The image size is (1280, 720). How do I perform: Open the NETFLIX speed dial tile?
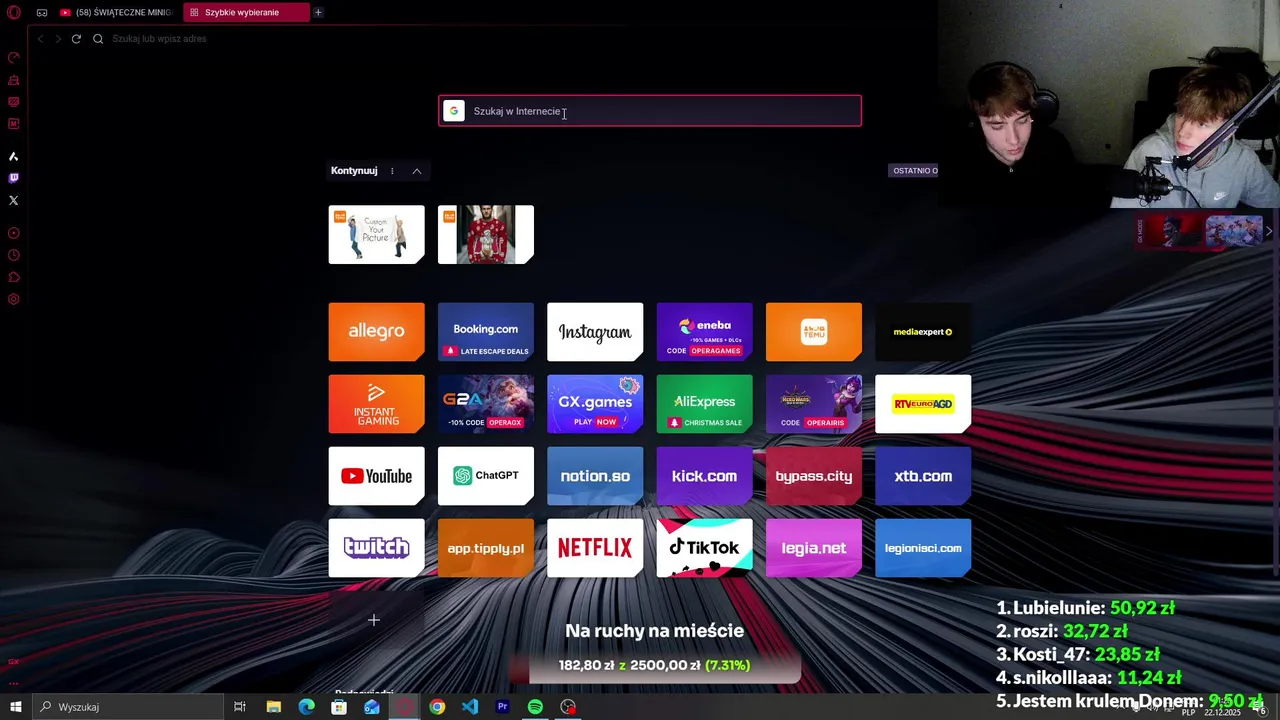[595, 548]
